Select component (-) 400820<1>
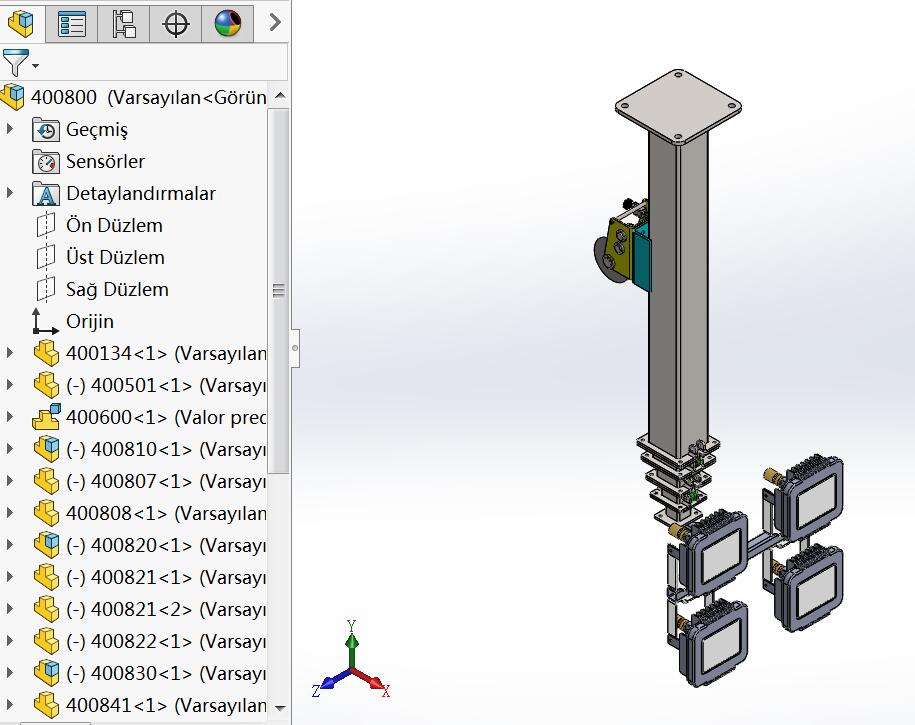The height and width of the screenshot is (725, 915). click(x=166, y=545)
